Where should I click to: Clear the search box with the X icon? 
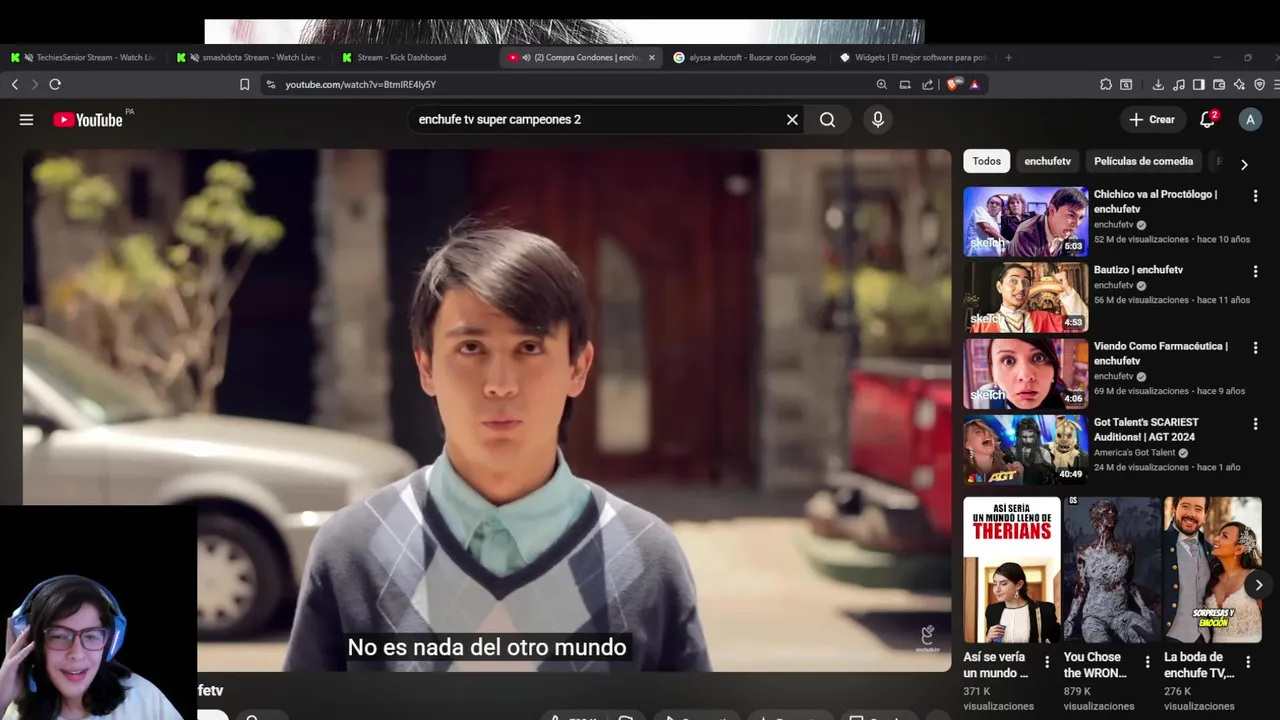pos(792,120)
